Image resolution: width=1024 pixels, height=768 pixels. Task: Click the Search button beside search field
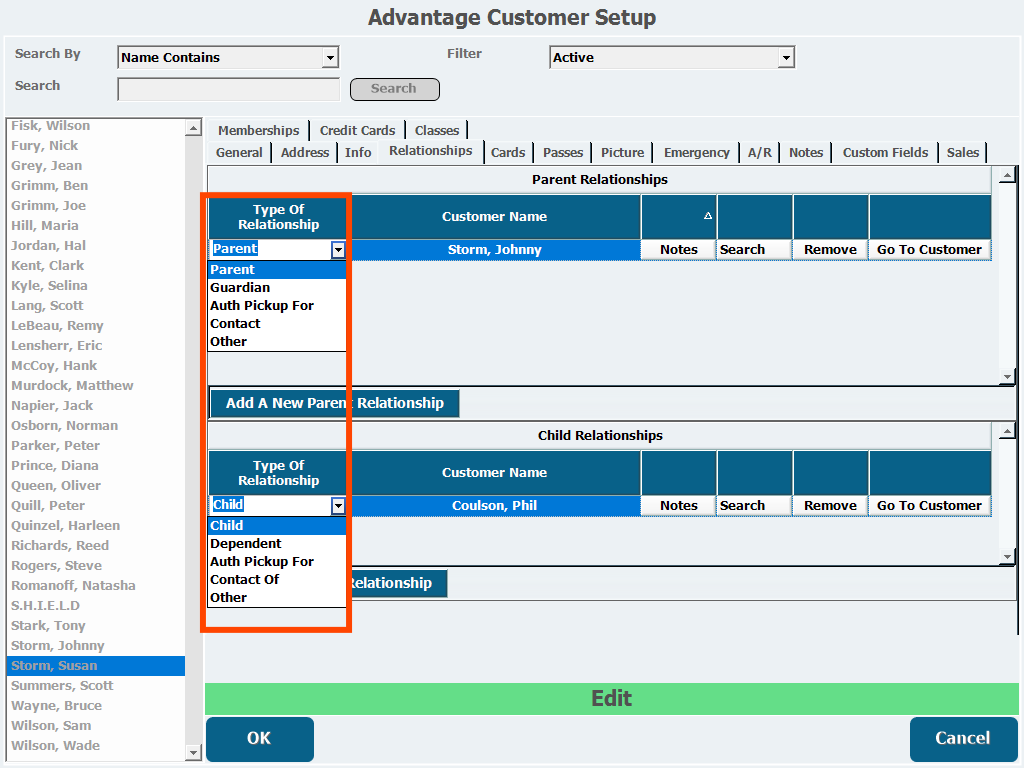tap(394, 89)
